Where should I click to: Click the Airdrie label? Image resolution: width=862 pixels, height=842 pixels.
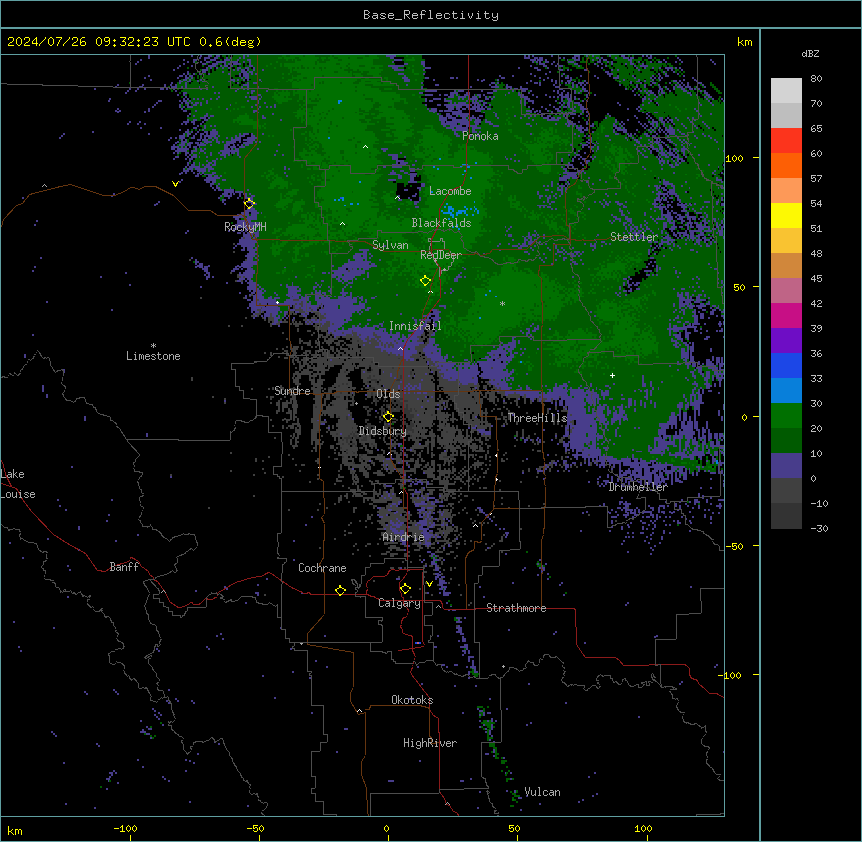click(x=404, y=537)
